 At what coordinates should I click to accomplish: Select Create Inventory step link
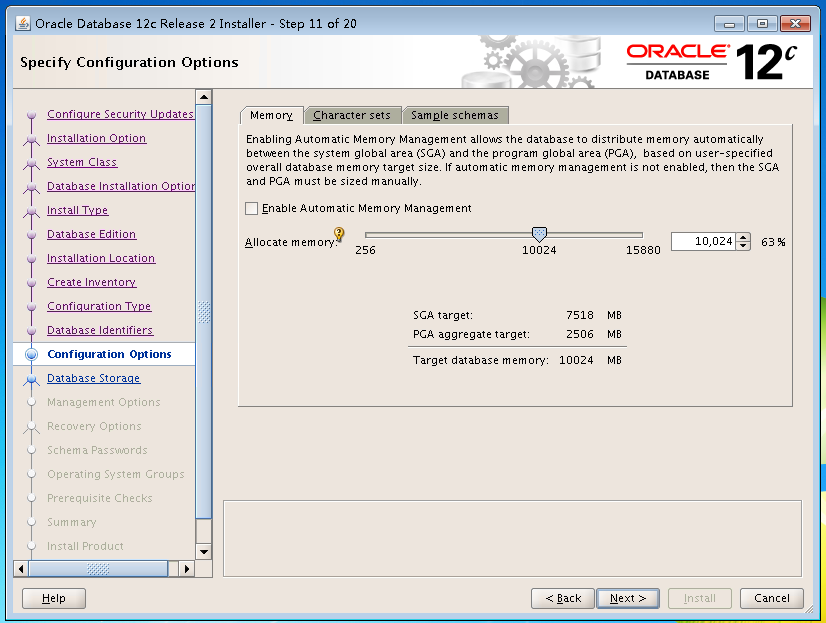coord(92,282)
